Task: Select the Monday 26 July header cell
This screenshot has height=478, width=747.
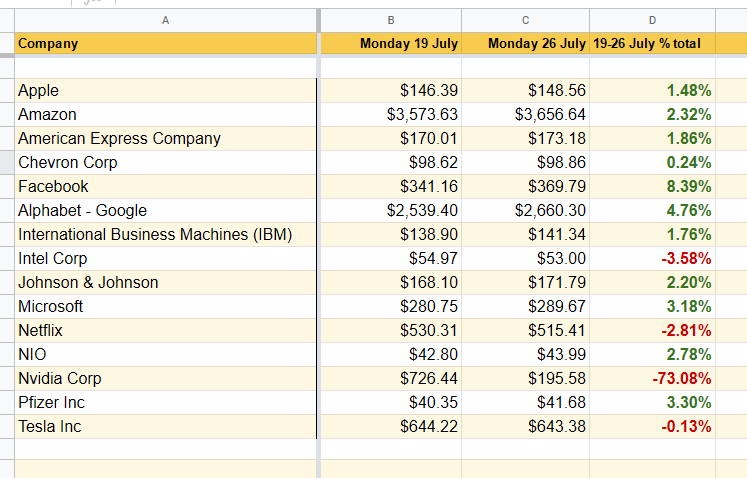Action: (525, 43)
